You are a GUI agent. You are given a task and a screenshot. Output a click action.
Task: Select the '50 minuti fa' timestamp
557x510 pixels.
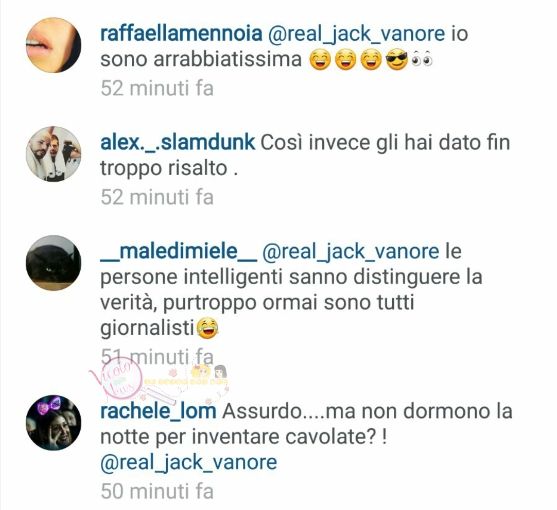(x=157, y=492)
